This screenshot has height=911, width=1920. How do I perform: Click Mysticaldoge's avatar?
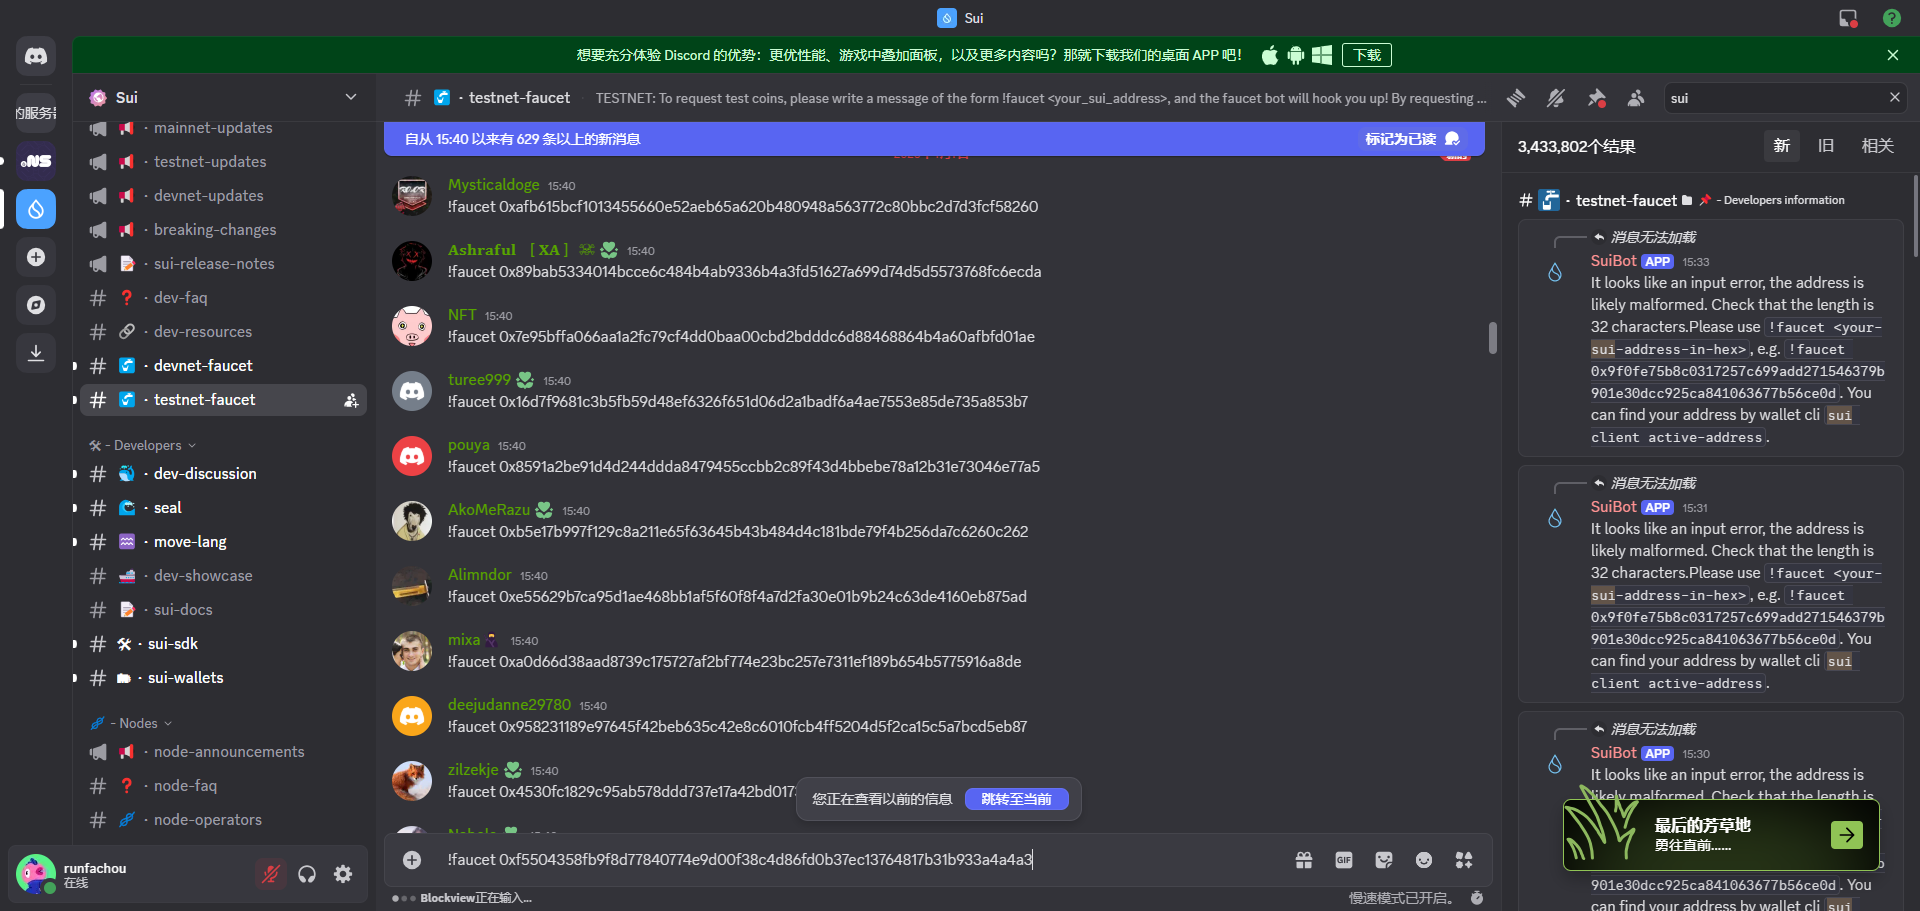[412, 196]
